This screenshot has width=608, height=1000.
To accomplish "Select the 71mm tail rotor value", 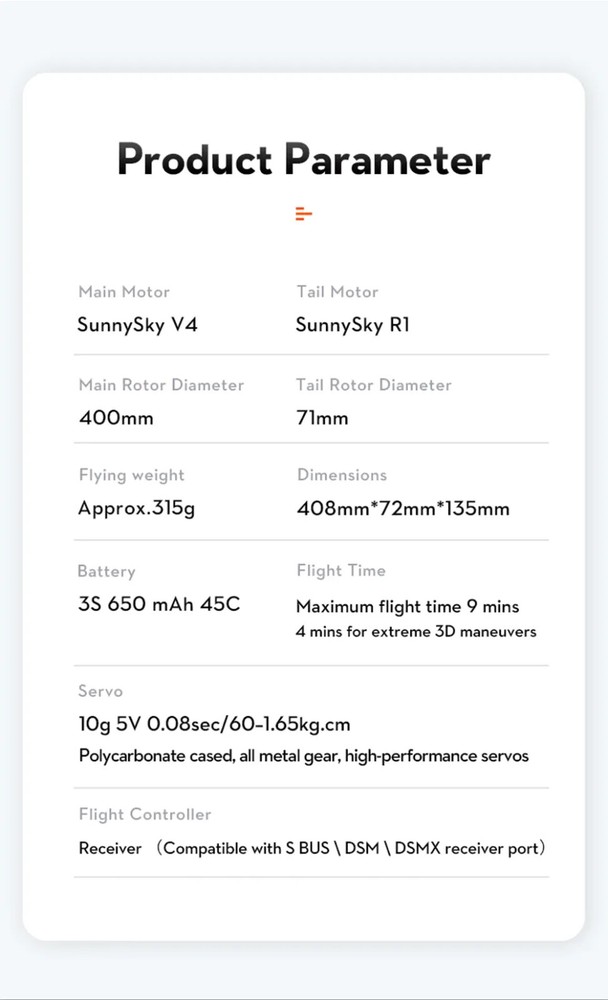I will coord(322,418).
